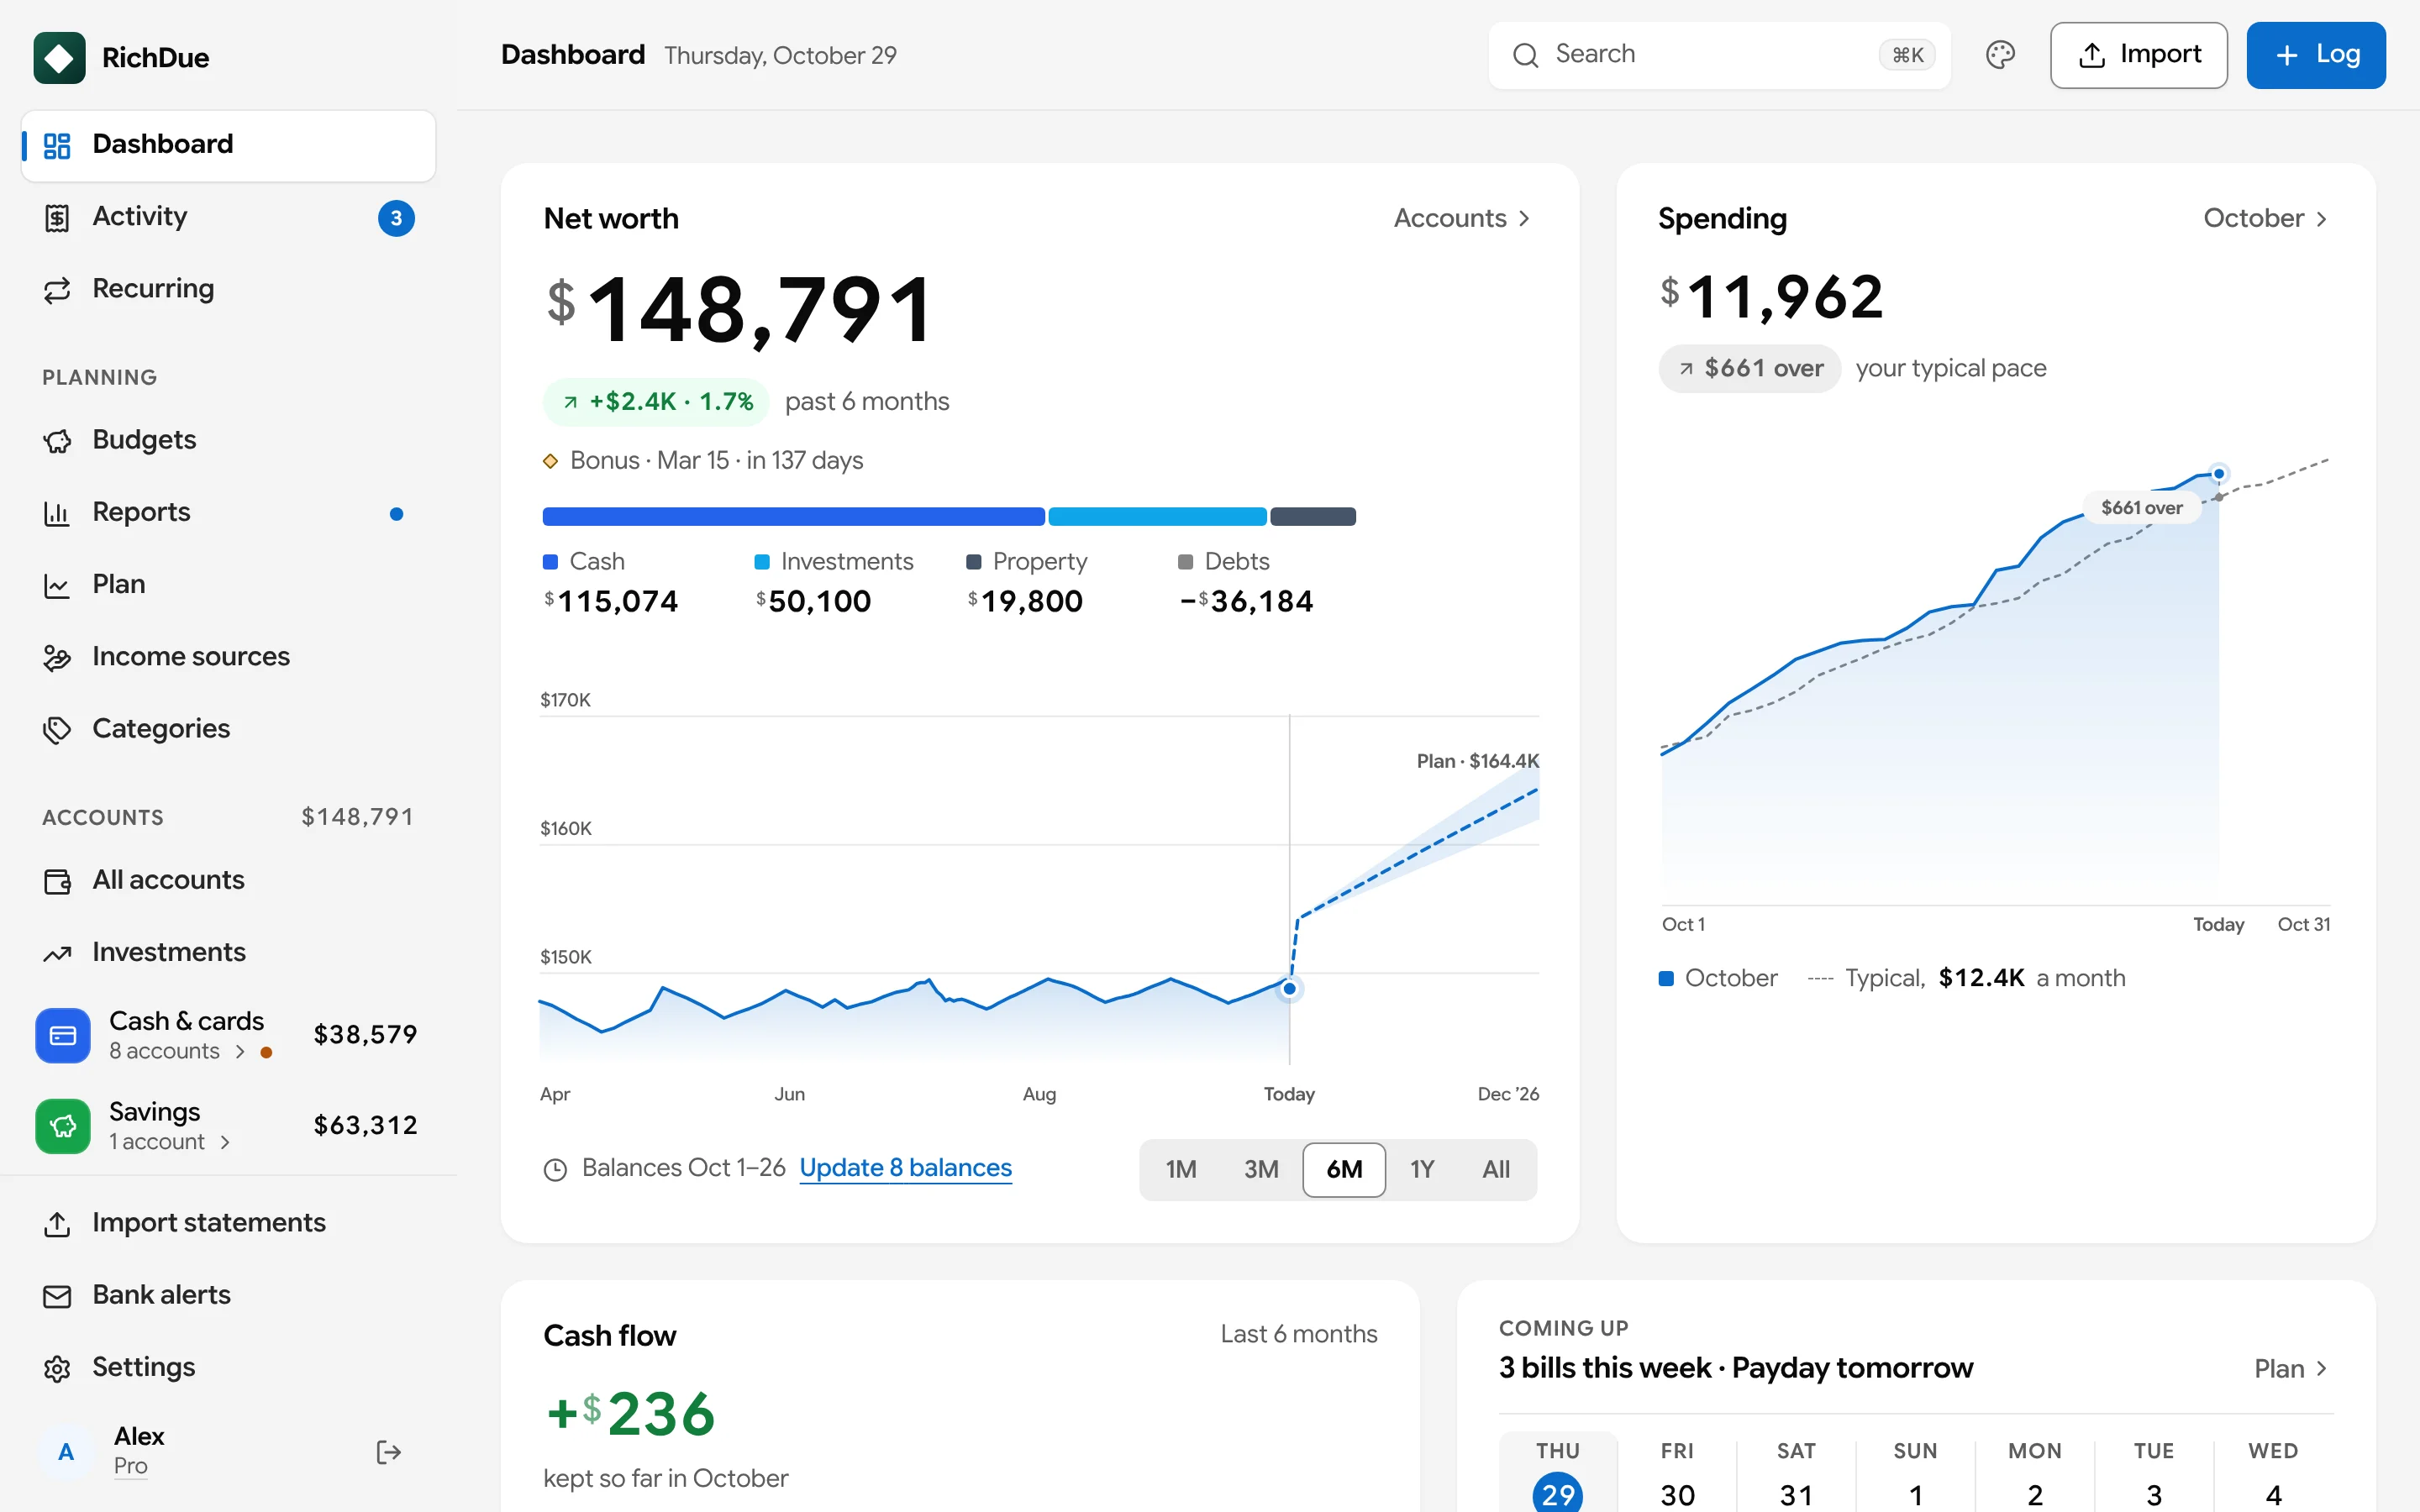Click the green Savings piggy icon
The image size is (2420, 1512).
point(63,1126)
